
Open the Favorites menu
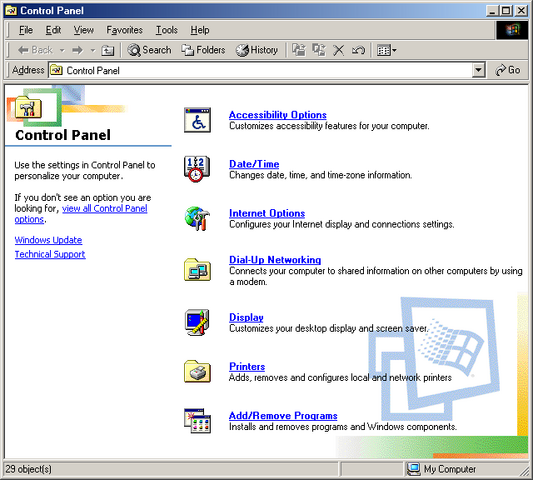[124, 30]
